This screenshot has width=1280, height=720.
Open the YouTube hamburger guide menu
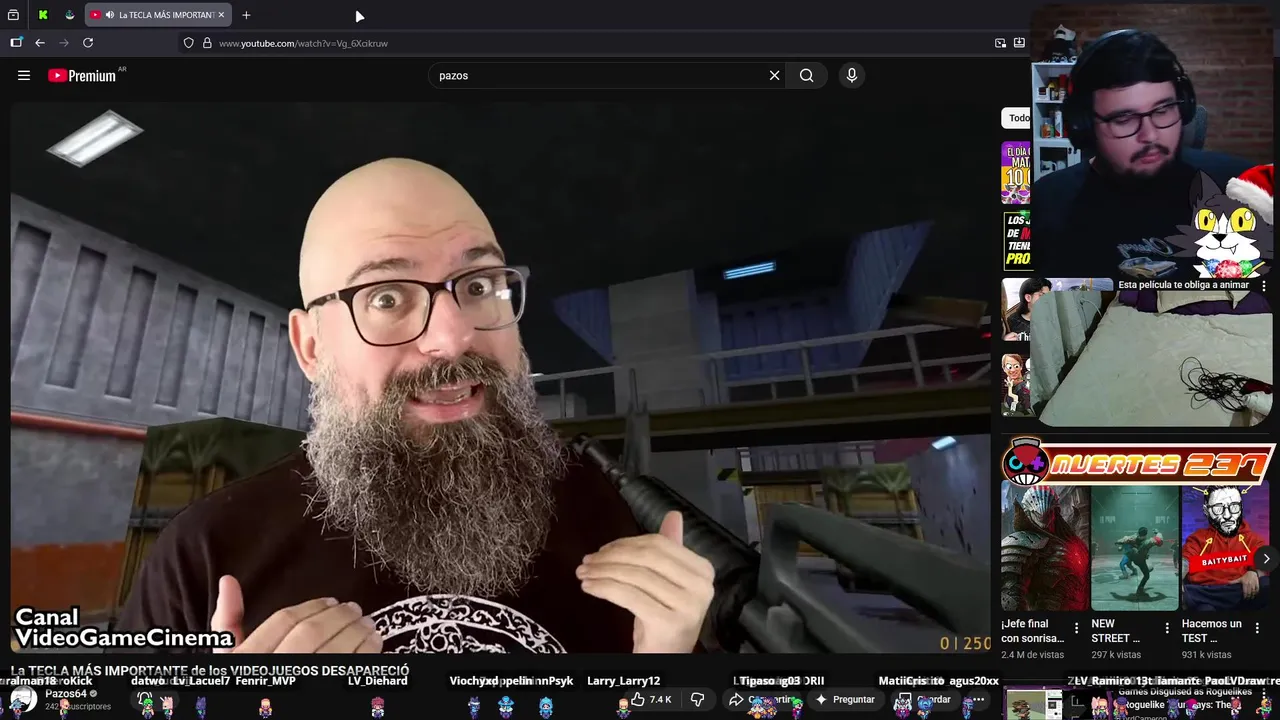pos(24,75)
